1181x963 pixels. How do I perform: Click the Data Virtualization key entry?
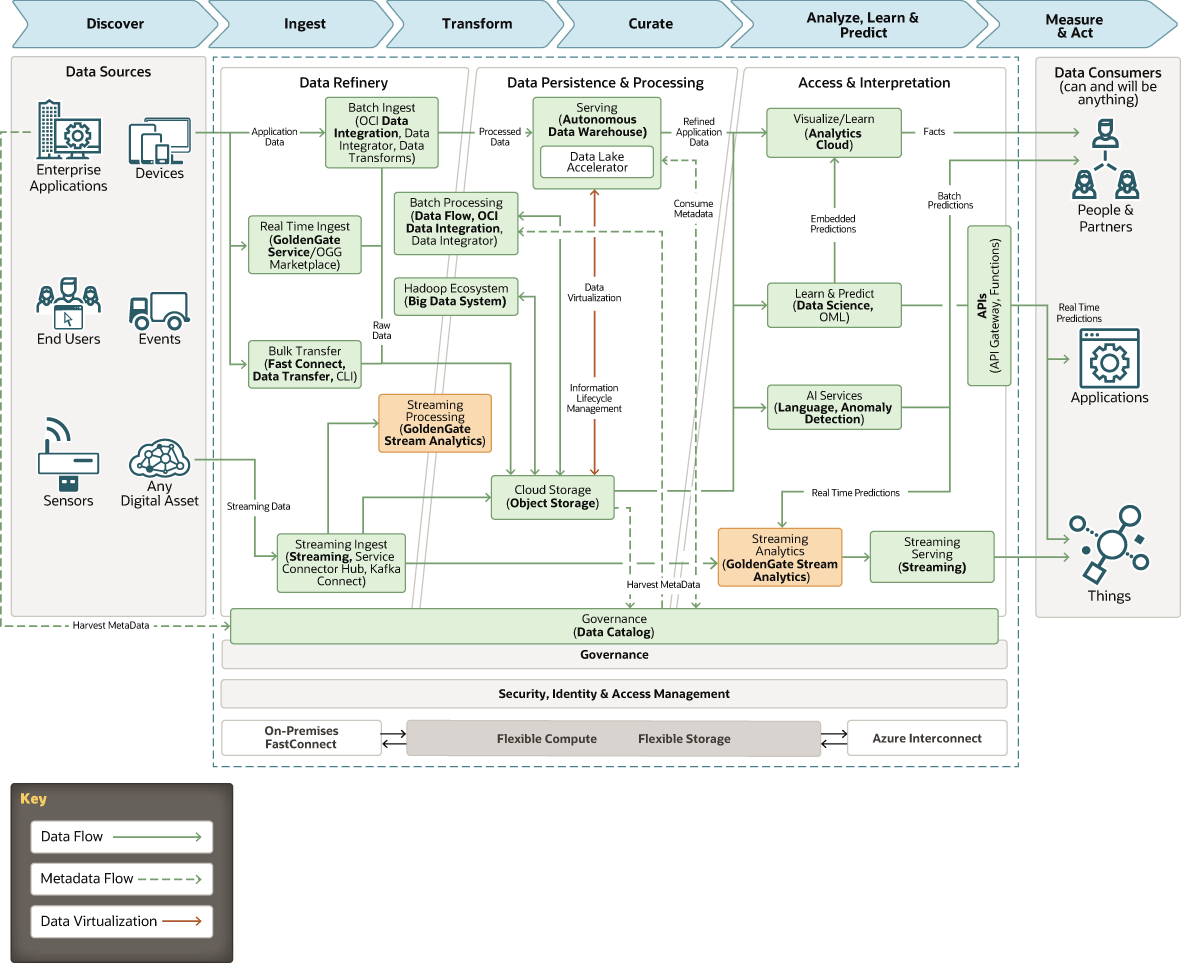pyautogui.click(x=121, y=922)
